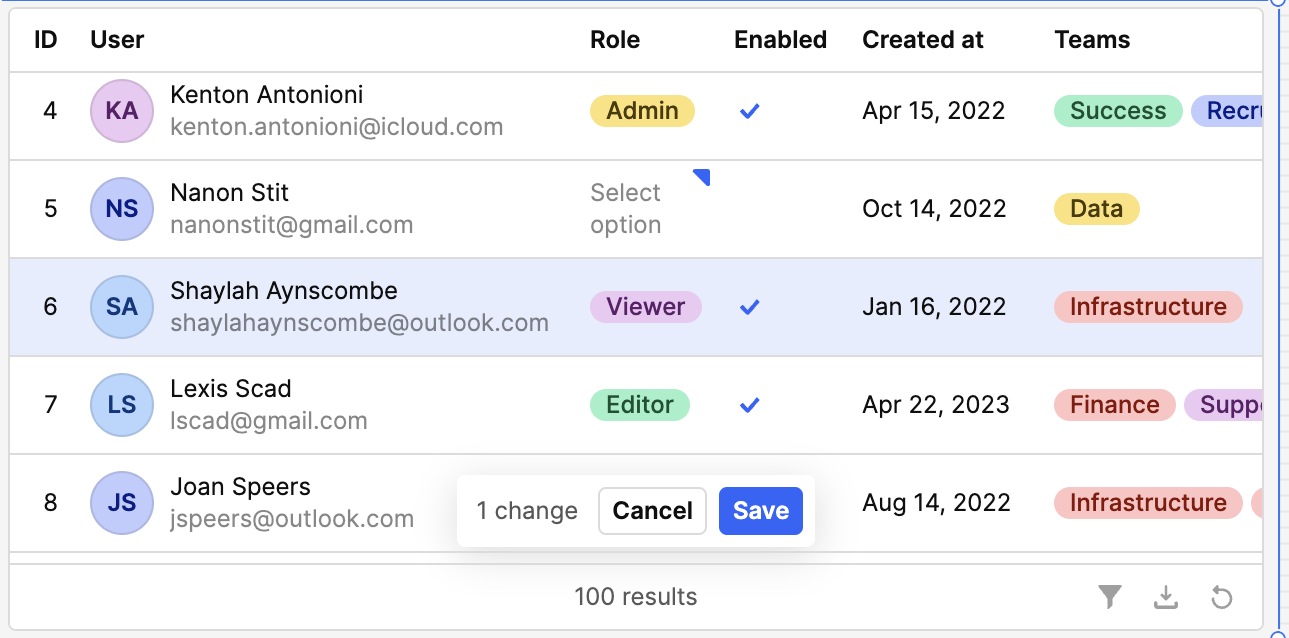1289x638 pixels.
Task: Cancel the pending change
Action: 652,511
